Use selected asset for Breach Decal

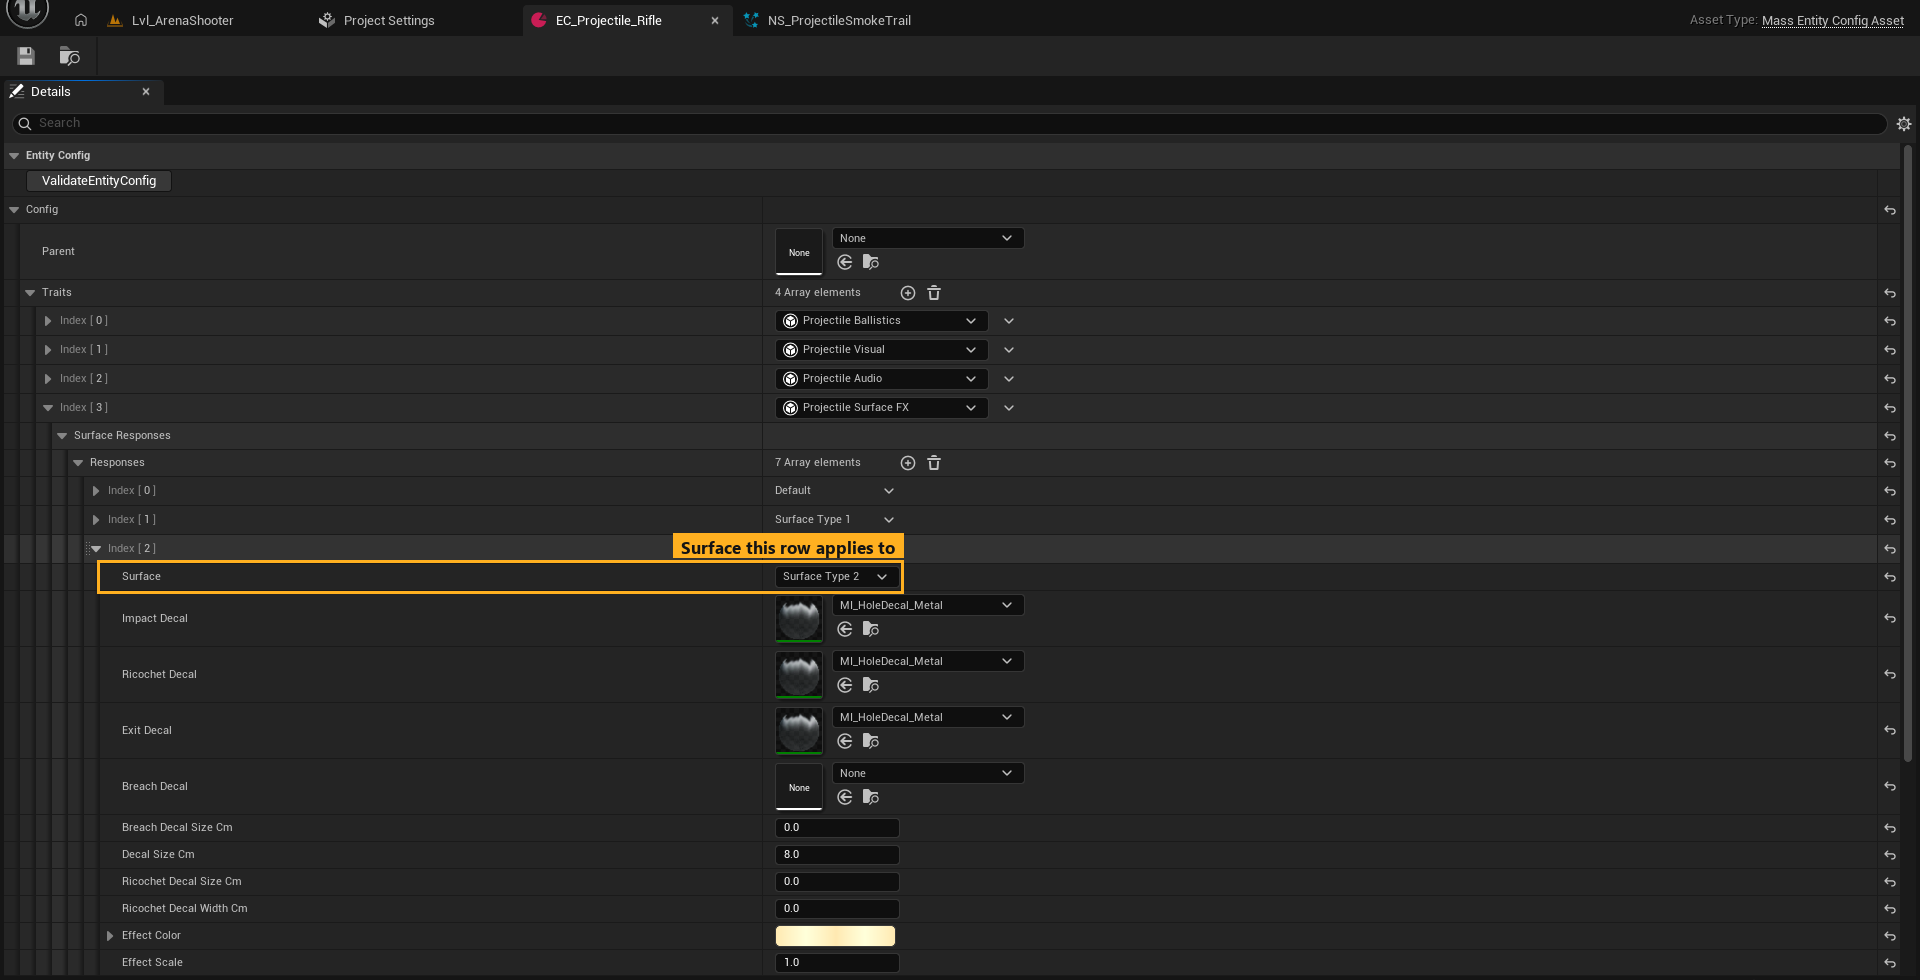[845, 797]
